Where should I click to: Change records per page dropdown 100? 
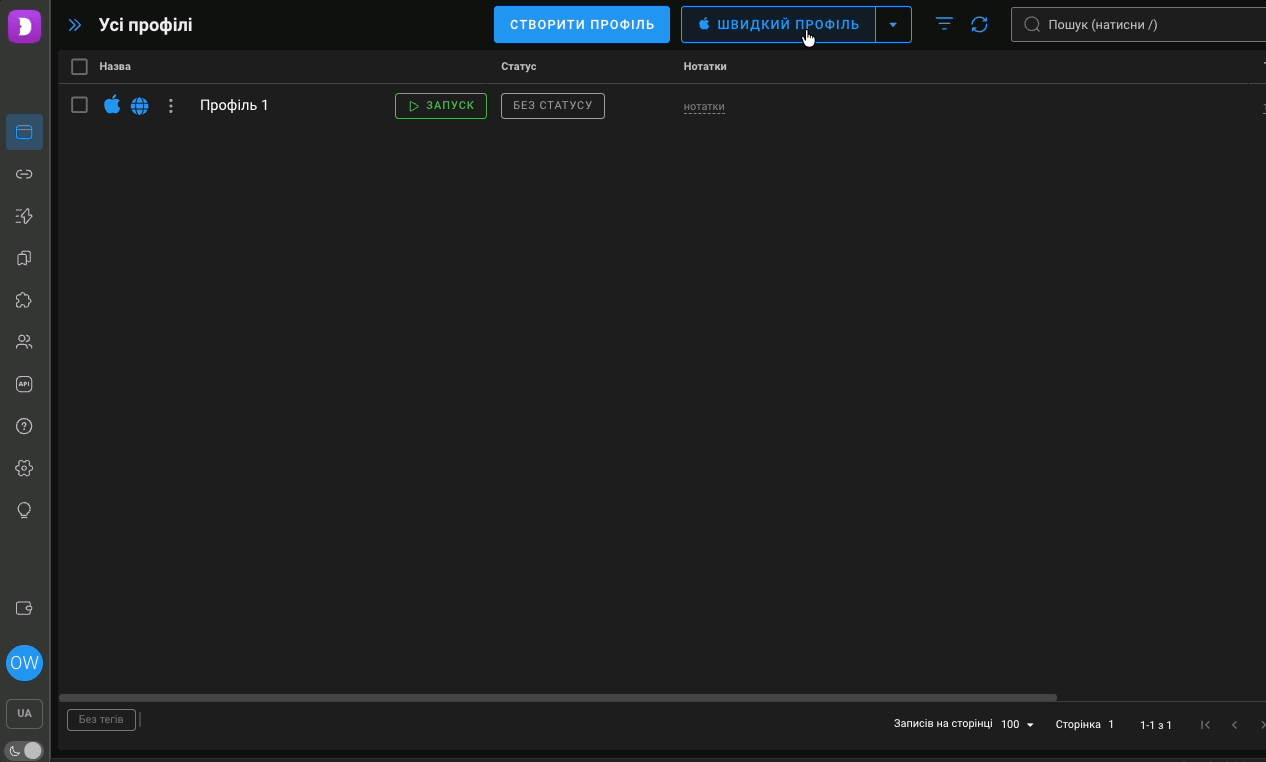[x=1018, y=724]
